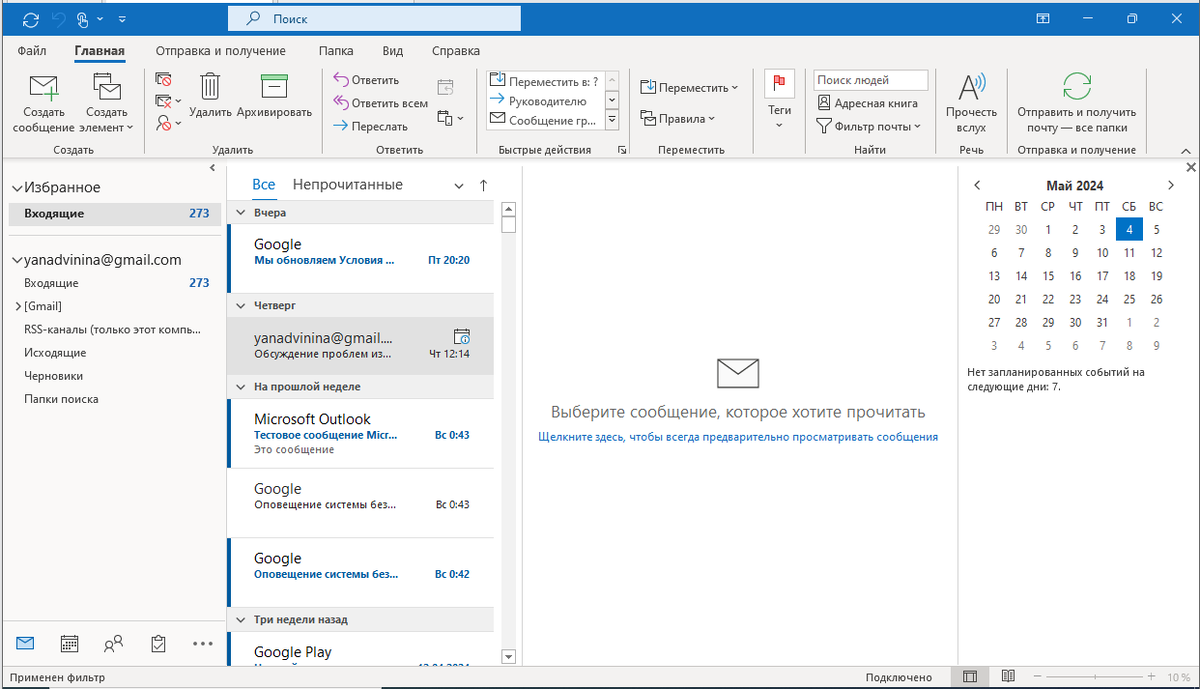1200x689 pixels.
Task: Open the Calendar via bottom navigation icon
Action: coord(68,644)
